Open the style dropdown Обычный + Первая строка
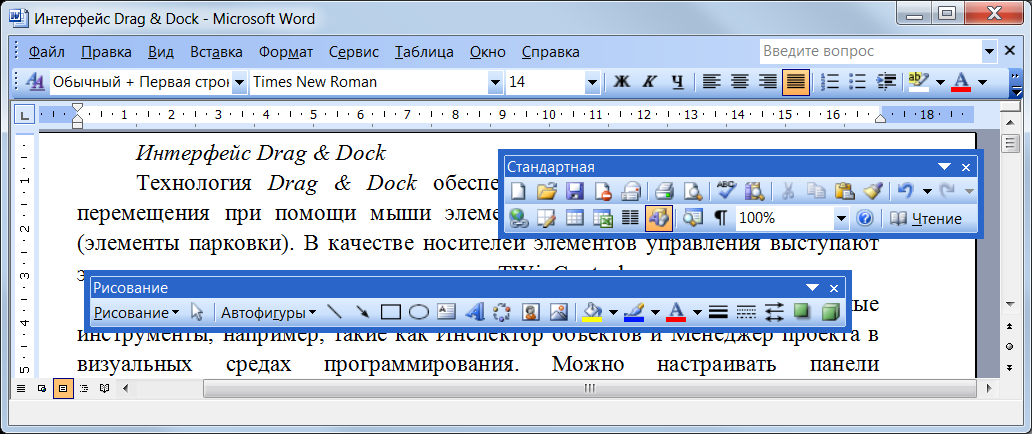 240,83
